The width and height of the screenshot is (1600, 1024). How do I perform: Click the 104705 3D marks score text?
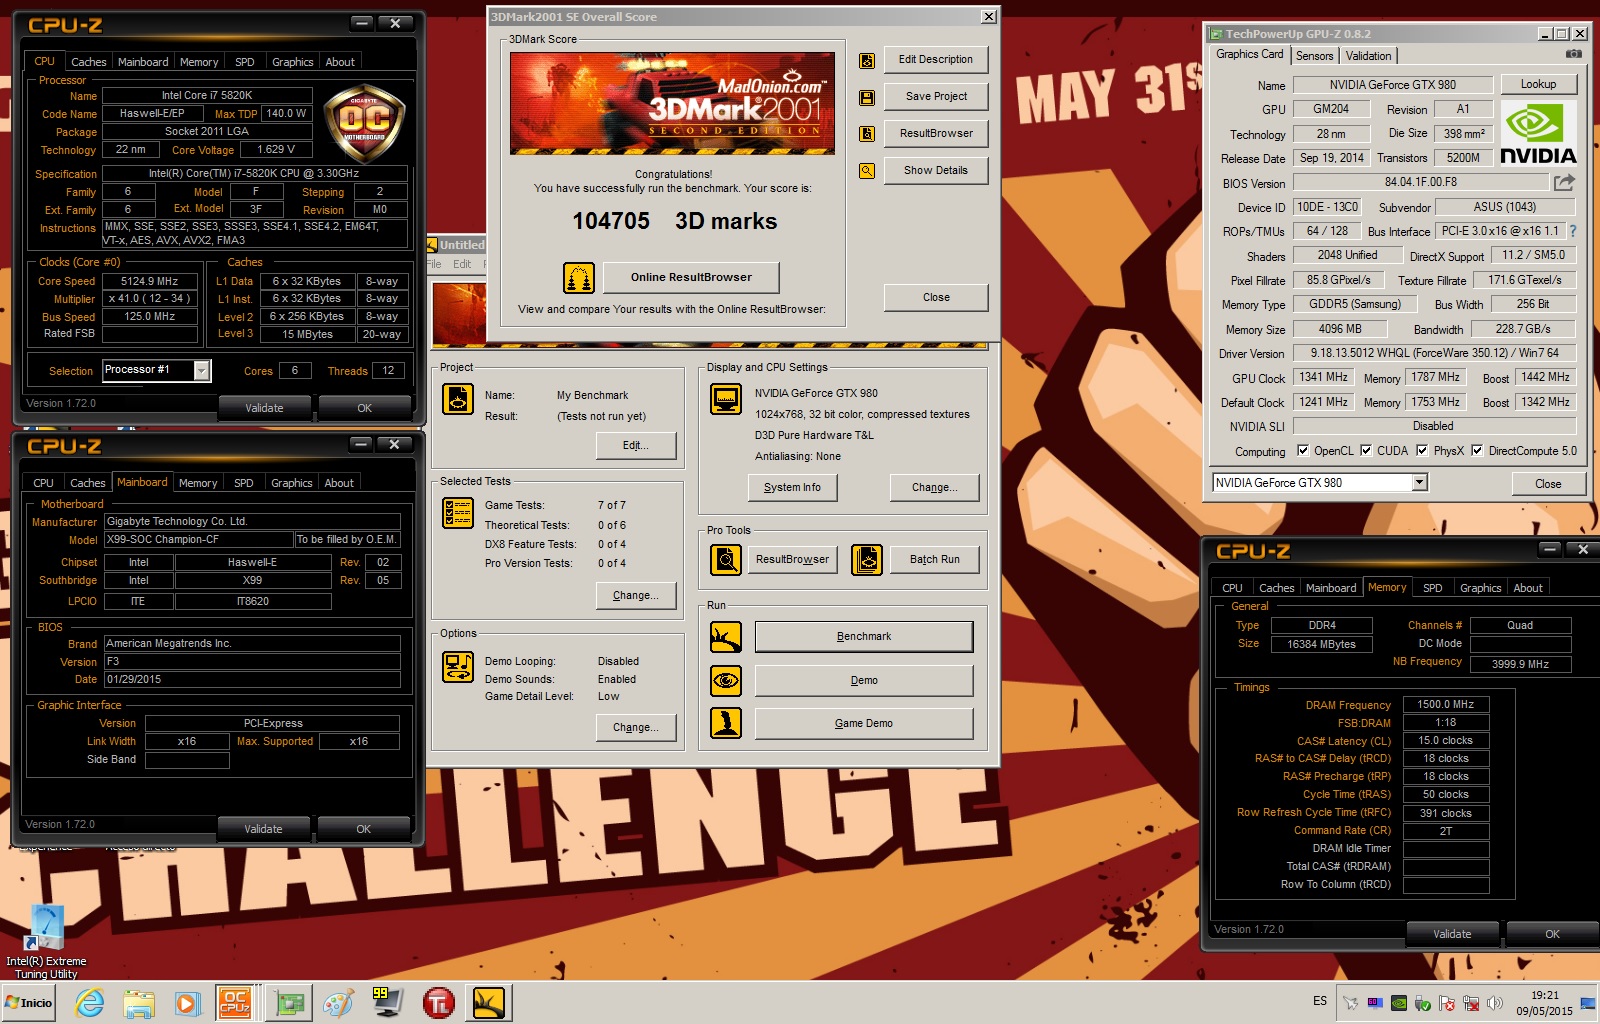coord(674,221)
